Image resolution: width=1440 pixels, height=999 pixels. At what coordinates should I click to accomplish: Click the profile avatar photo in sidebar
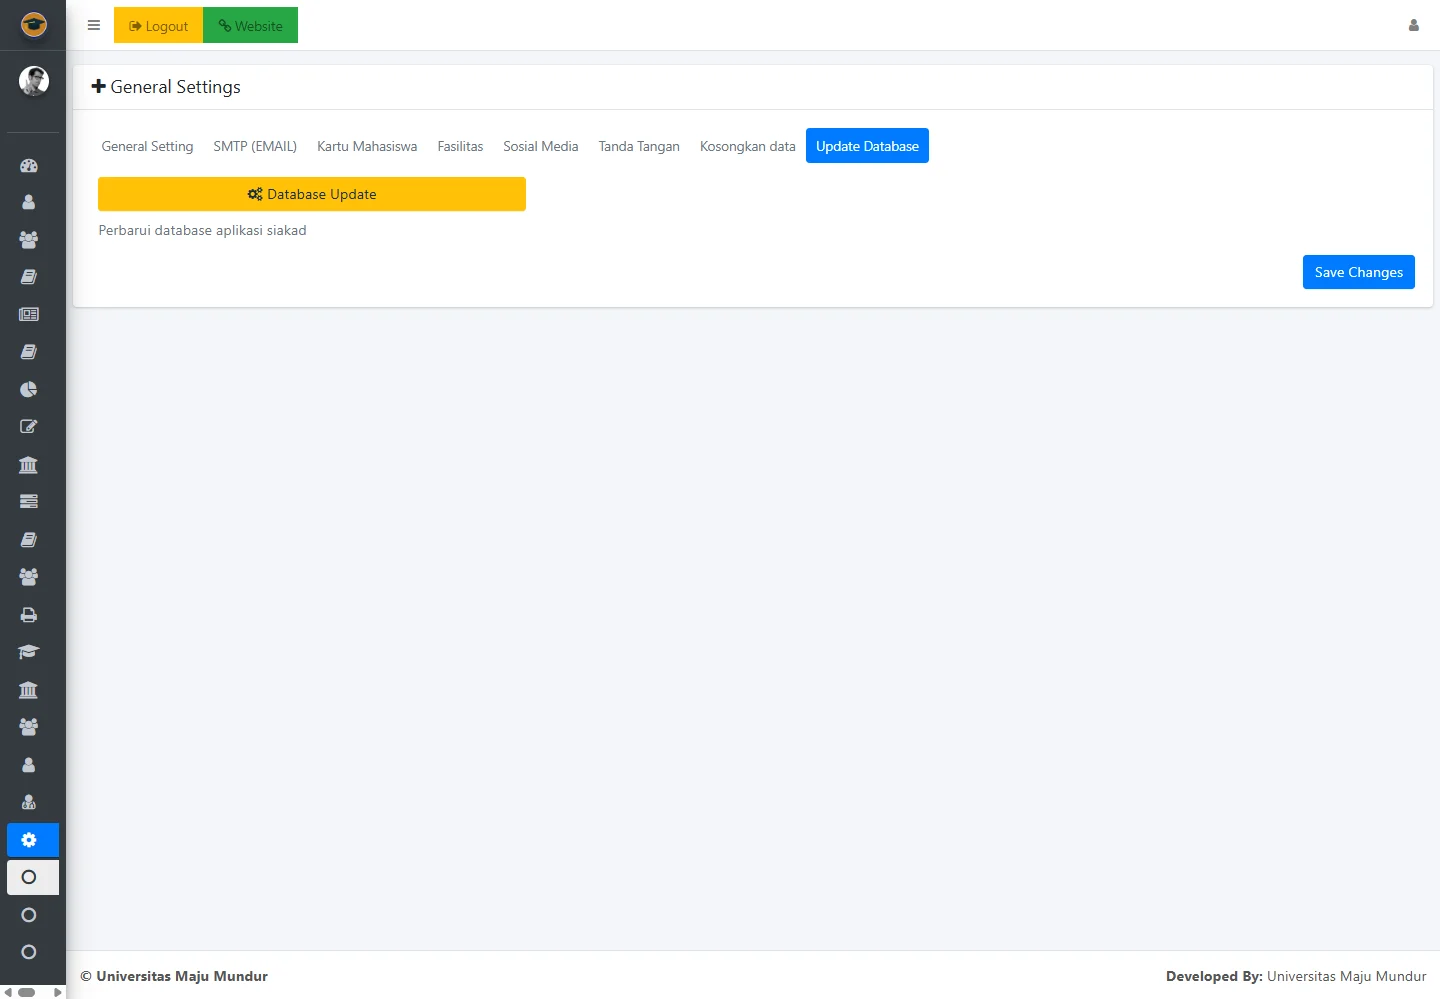34,81
